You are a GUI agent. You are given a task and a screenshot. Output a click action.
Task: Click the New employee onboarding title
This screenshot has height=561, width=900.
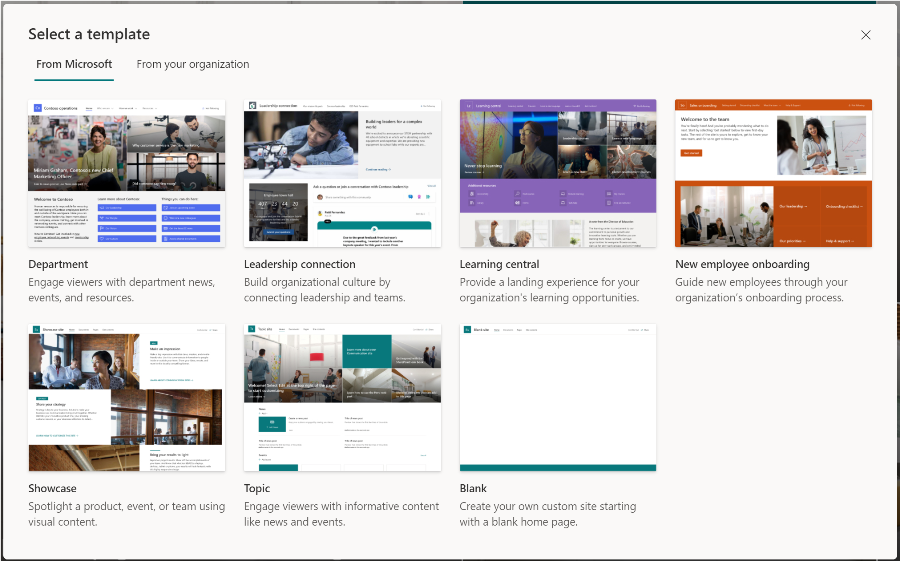click(742, 265)
